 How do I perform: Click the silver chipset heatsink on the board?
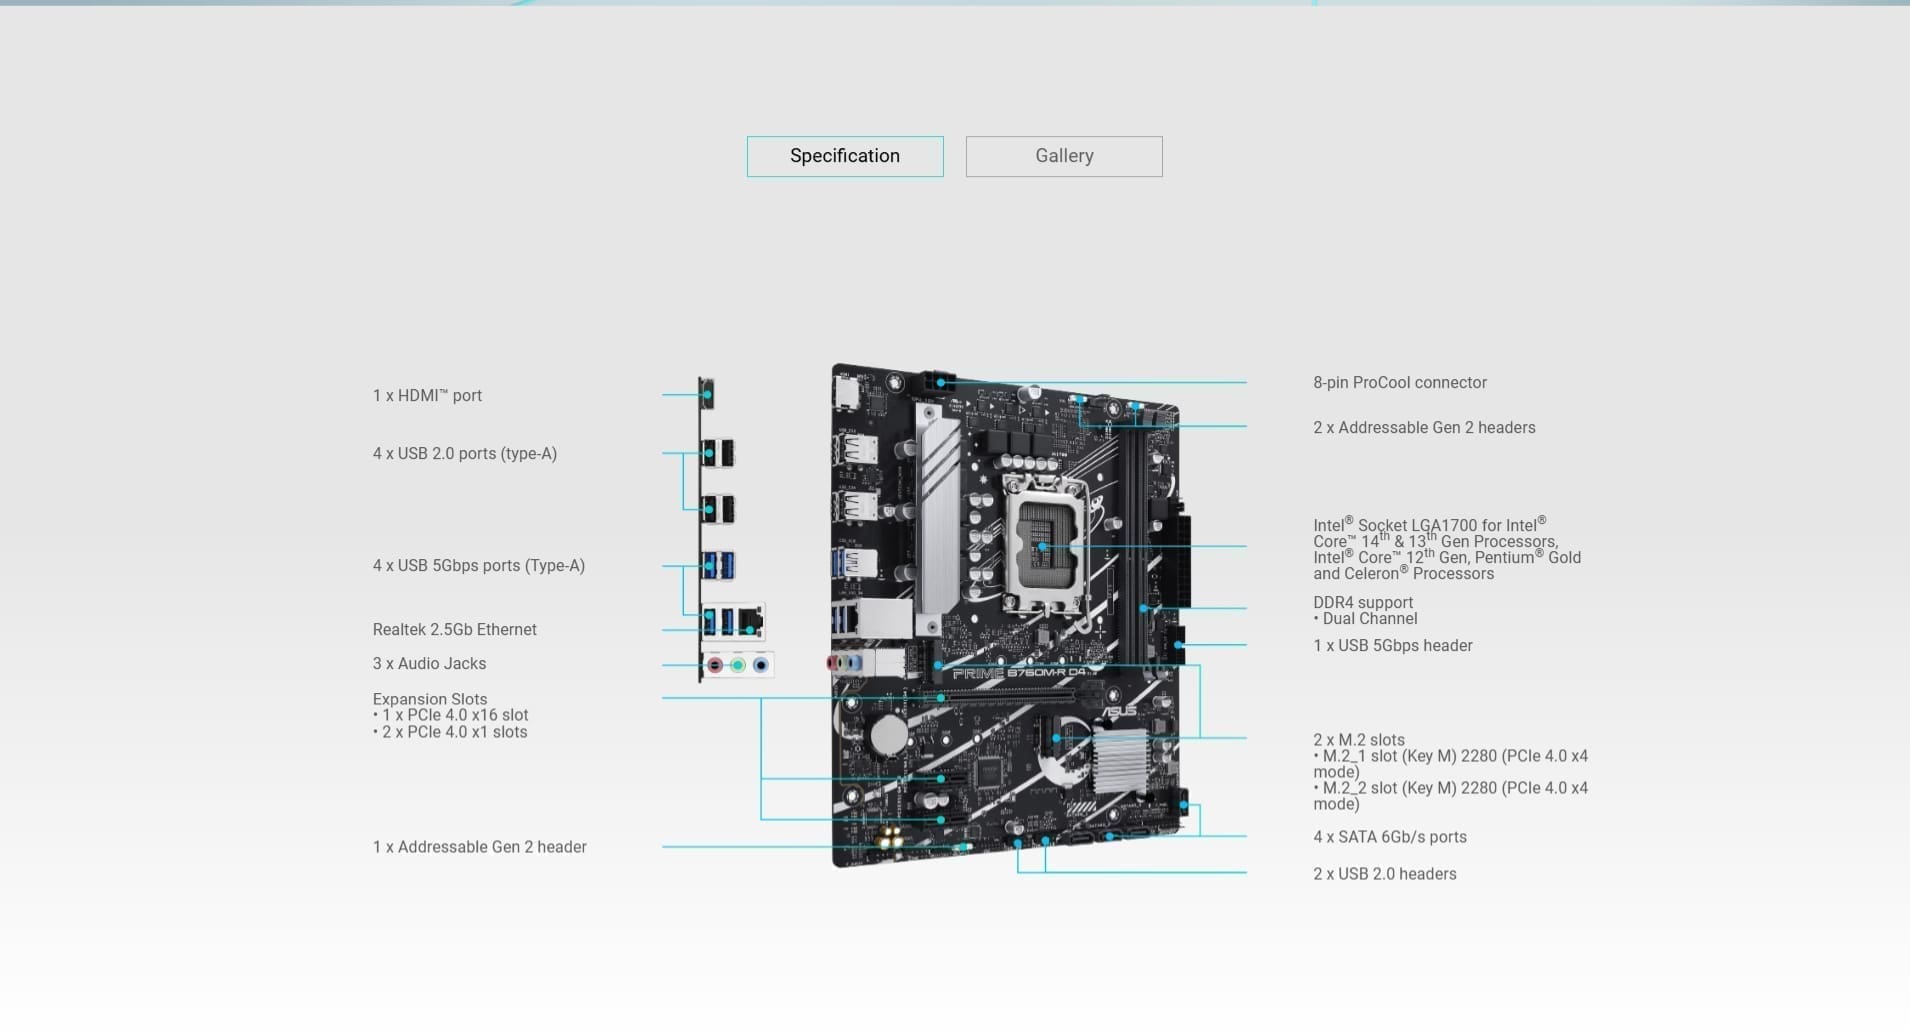tap(1119, 760)
